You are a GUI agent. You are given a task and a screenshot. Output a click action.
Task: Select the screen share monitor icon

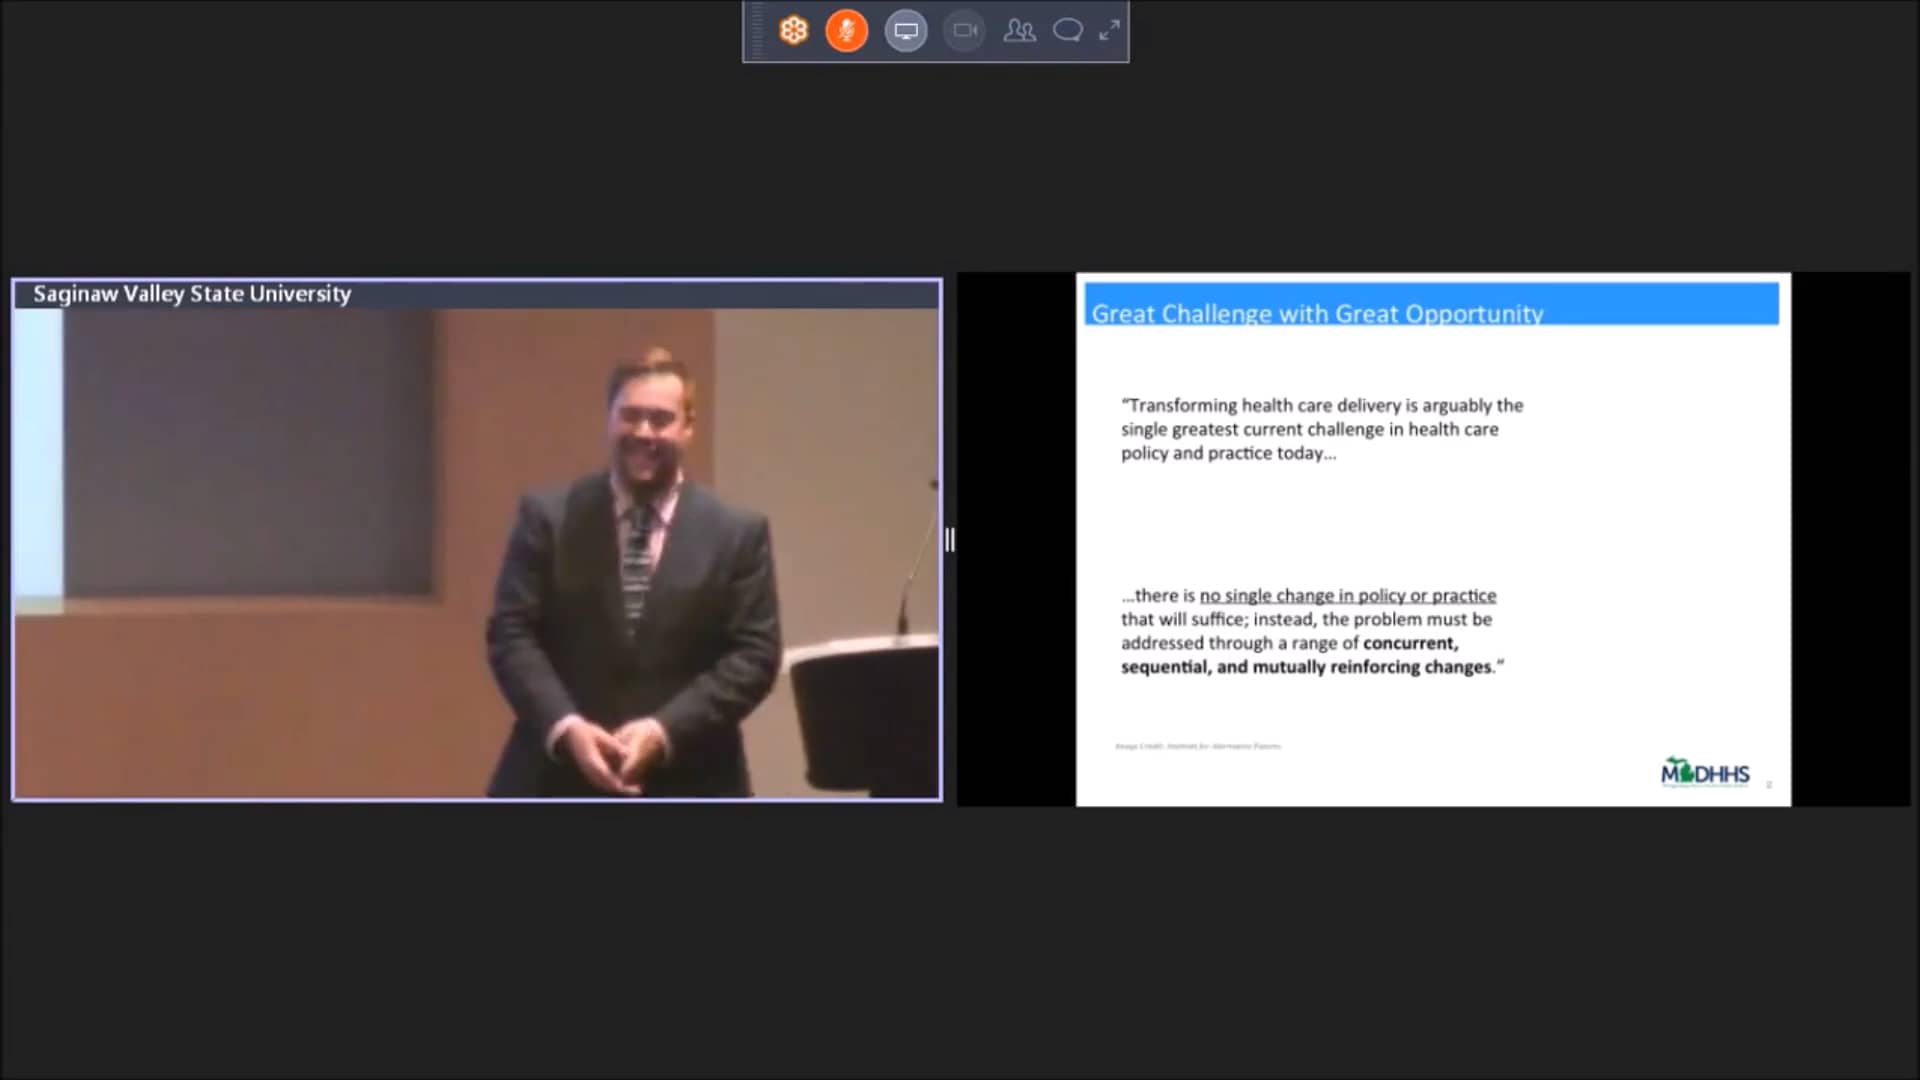[906, 30]
